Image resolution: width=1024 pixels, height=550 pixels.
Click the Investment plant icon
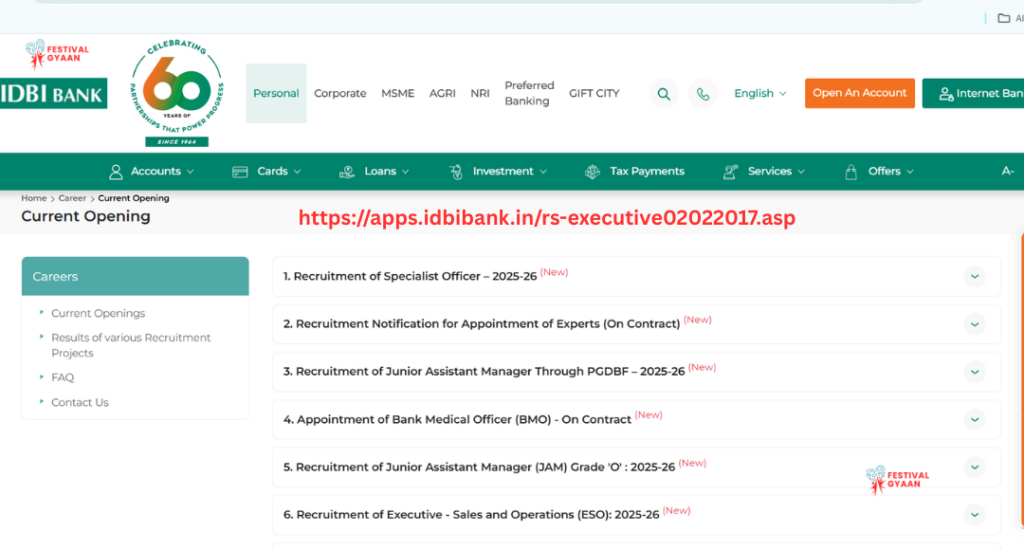tap(456, 172)
